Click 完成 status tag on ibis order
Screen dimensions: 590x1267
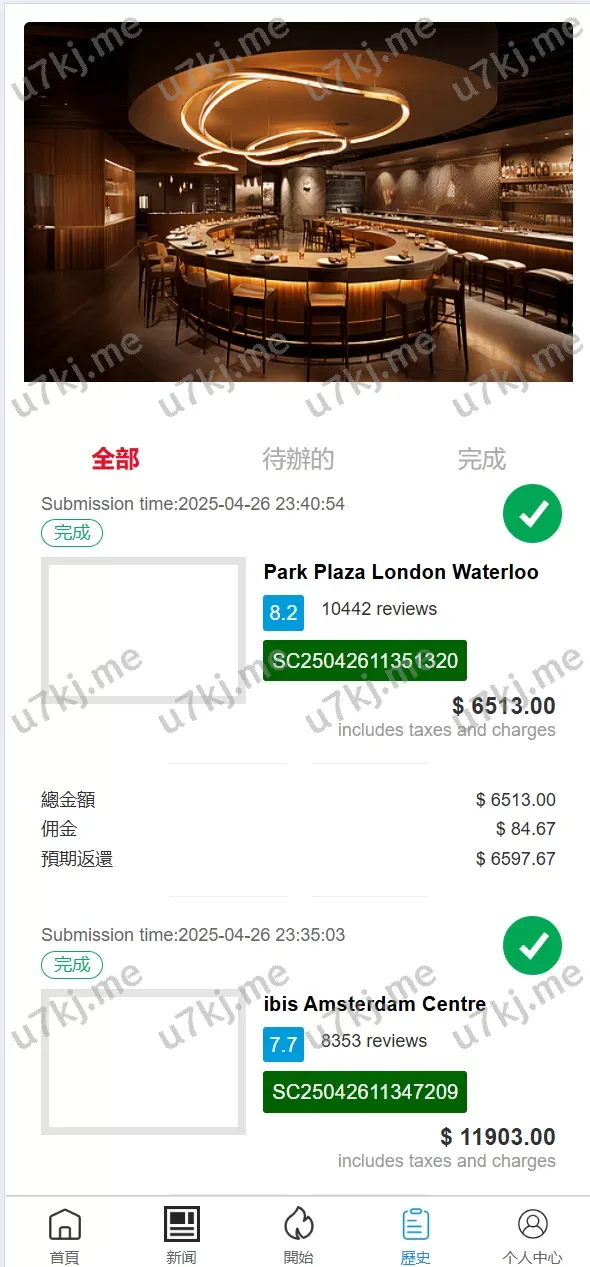pyautogui.click(x=72, y=965)
